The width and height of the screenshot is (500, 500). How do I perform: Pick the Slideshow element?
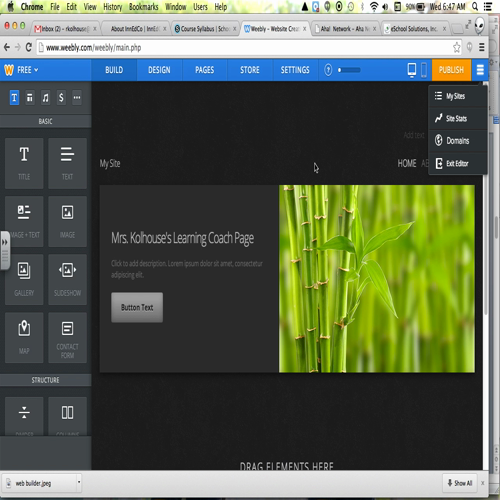click(67, 279)
